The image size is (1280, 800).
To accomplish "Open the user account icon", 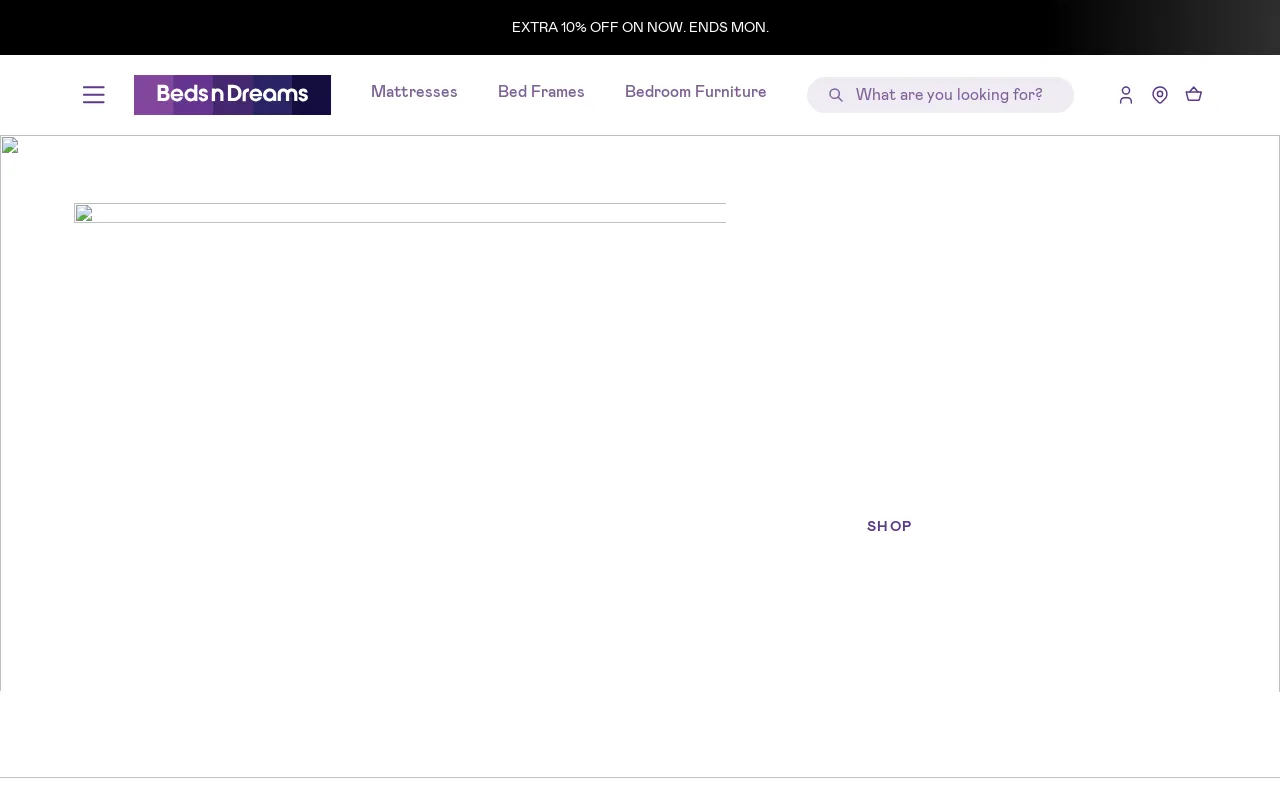I will click(x=1126, y=95).
